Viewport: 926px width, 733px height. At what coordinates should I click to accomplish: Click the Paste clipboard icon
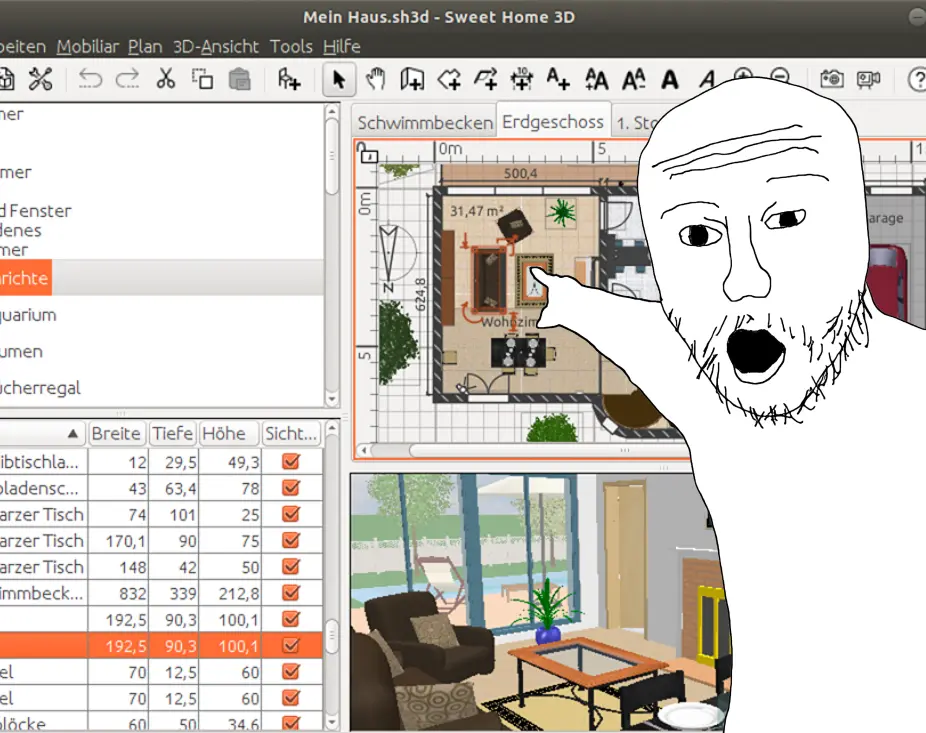239,79
